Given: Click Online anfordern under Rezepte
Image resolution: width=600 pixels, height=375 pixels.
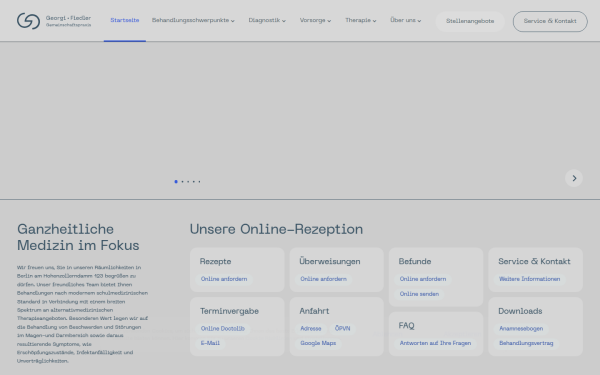Looking at the screenshot, I should coord(224,279).
